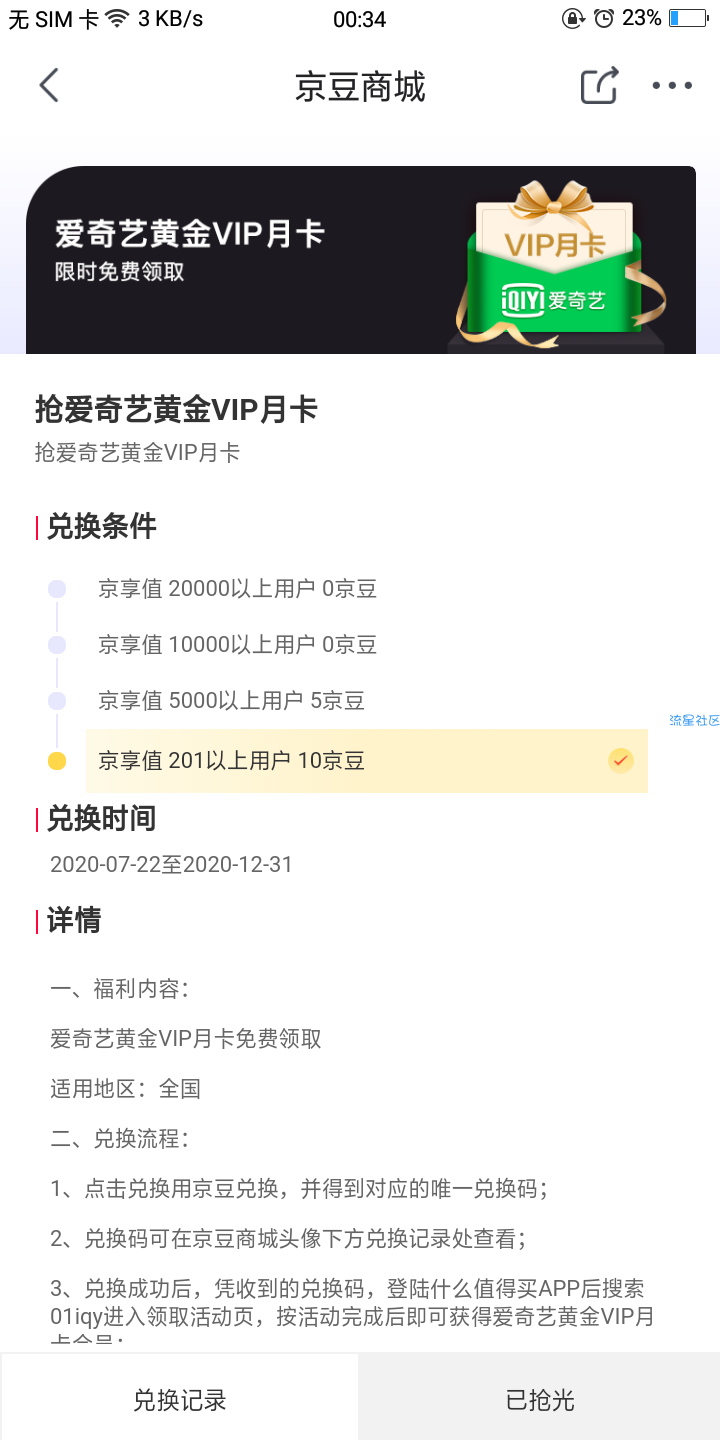This screenshot has width=720, height=1440.
Task: Tap the orange checkmark on 201以上用户 row
Action: pos(621,761)
